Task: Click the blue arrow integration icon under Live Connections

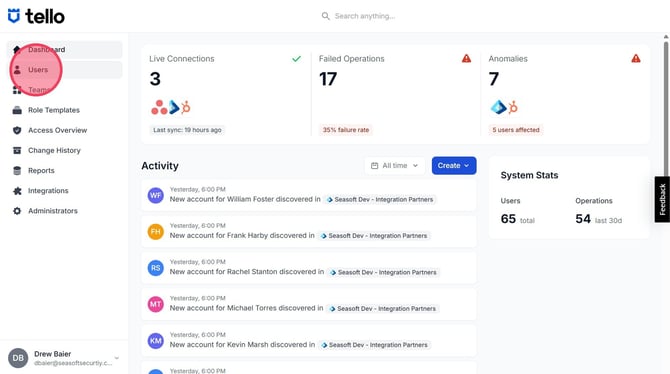Action: [x=174, y=107]
